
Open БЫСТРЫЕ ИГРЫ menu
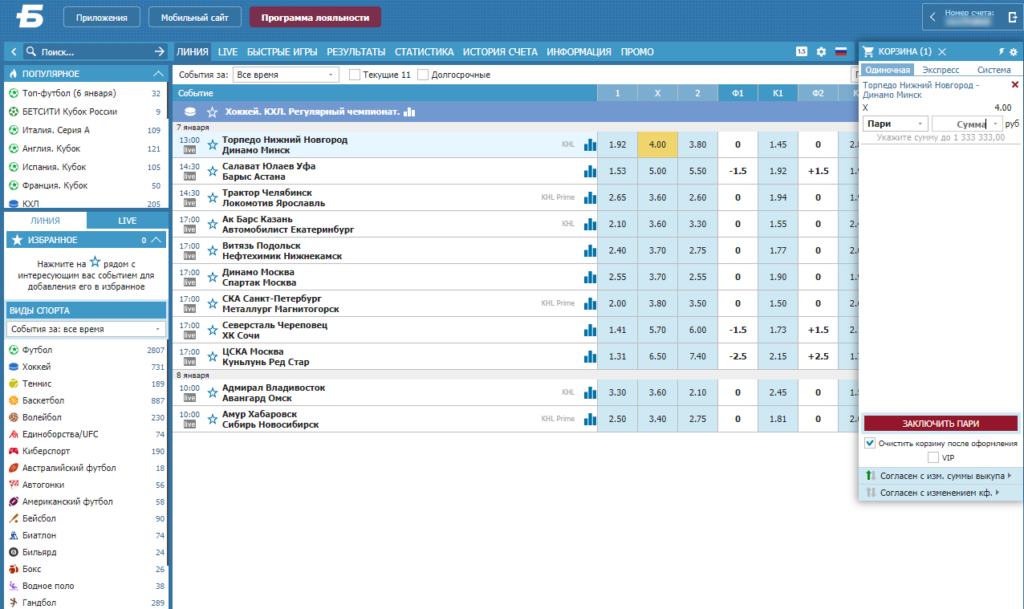(x=282, y=52)
